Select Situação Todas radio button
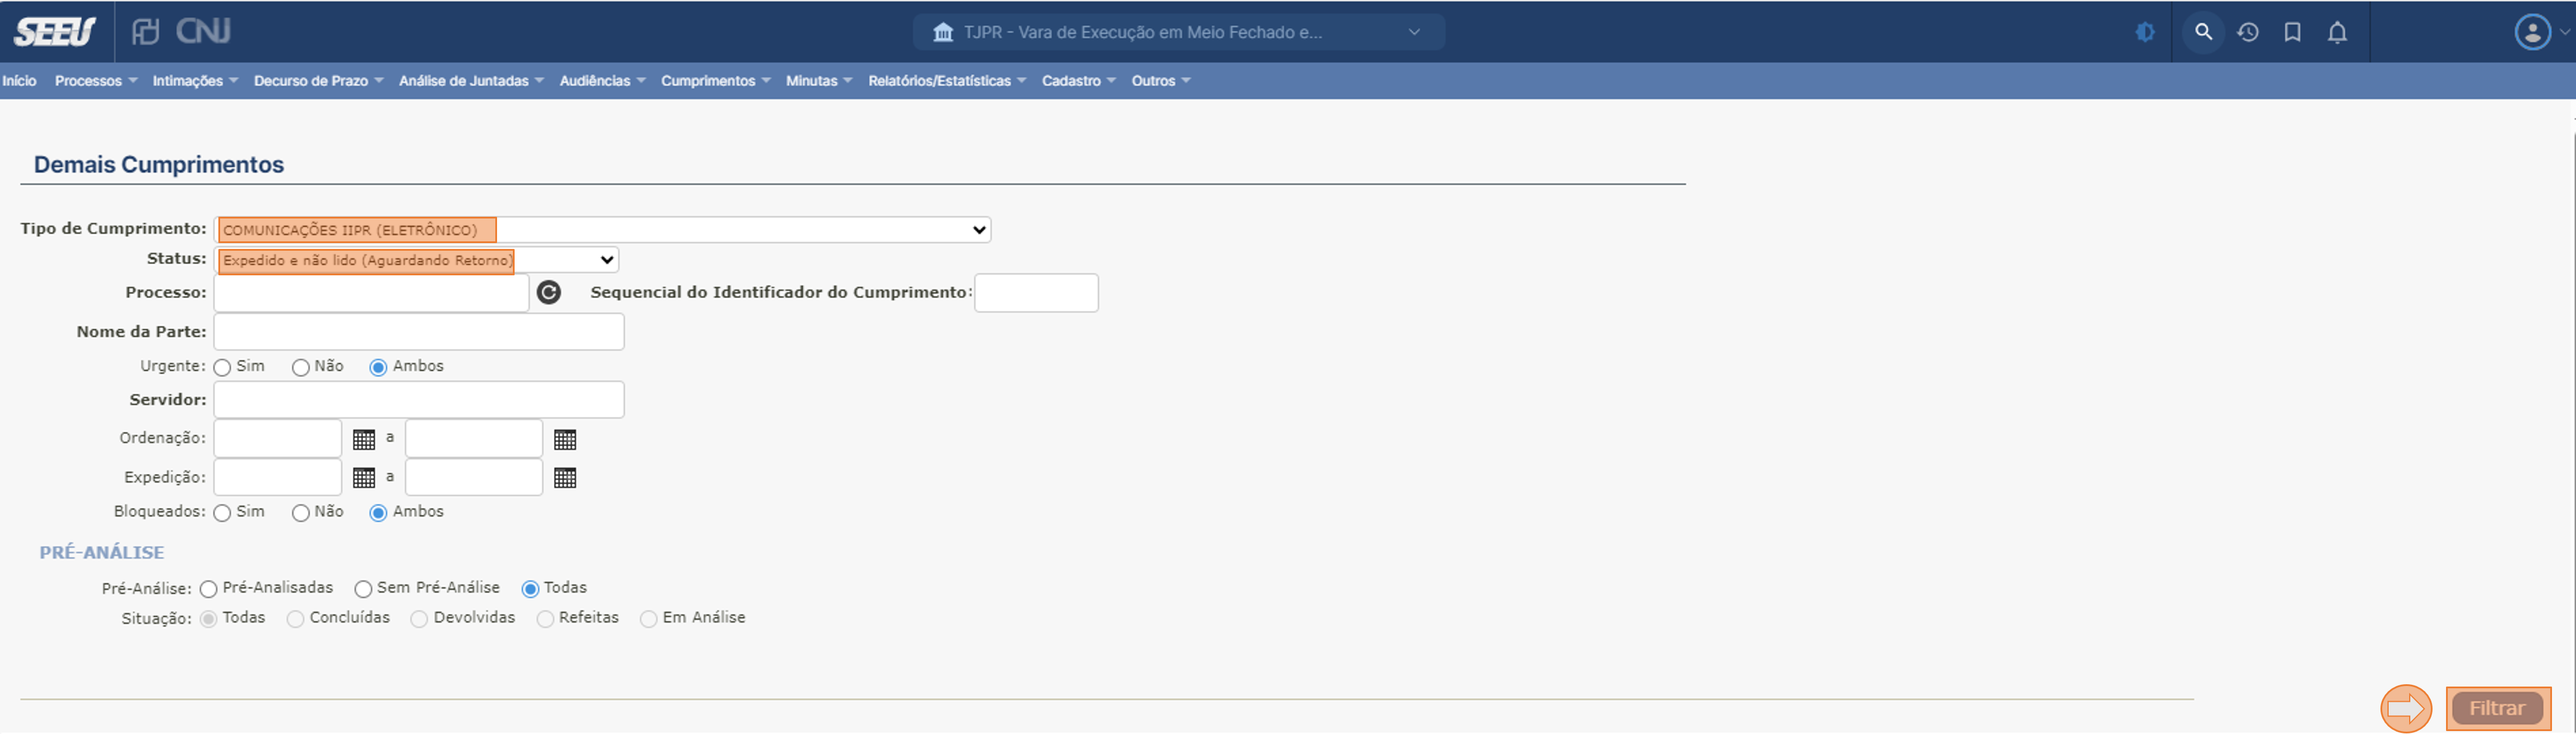2576x734 pixels. coord(208,619)
